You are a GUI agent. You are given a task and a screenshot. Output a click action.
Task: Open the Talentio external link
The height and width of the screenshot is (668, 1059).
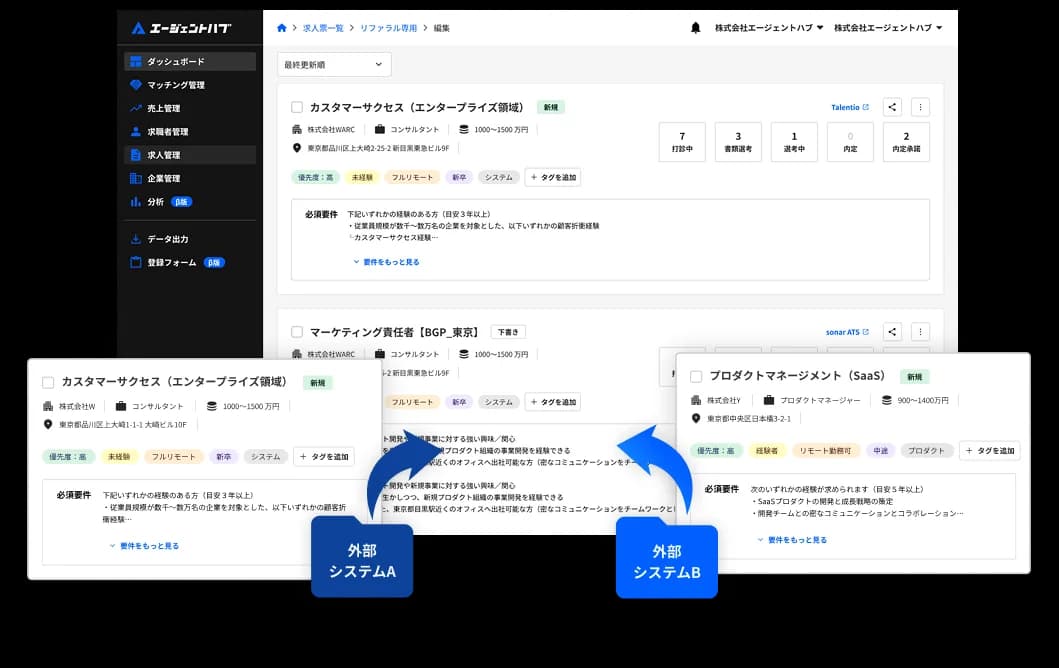[850, 107]
